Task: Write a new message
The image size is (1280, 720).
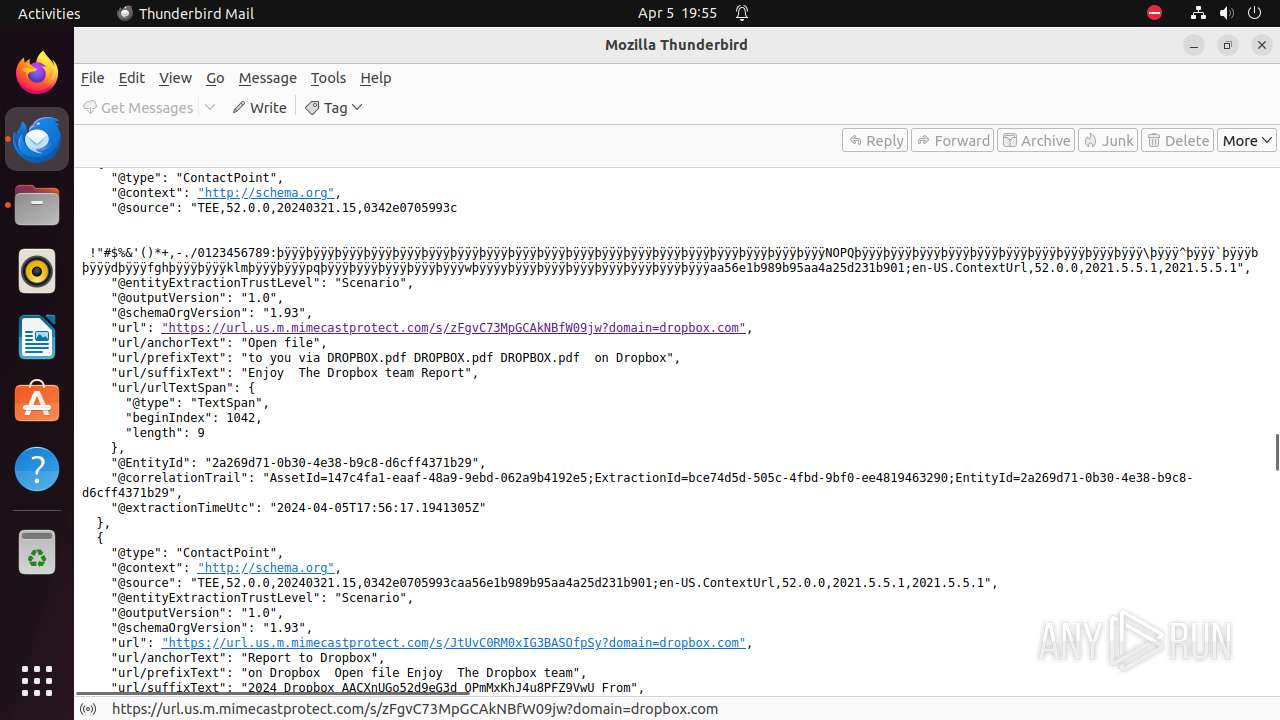Action: 259,107
